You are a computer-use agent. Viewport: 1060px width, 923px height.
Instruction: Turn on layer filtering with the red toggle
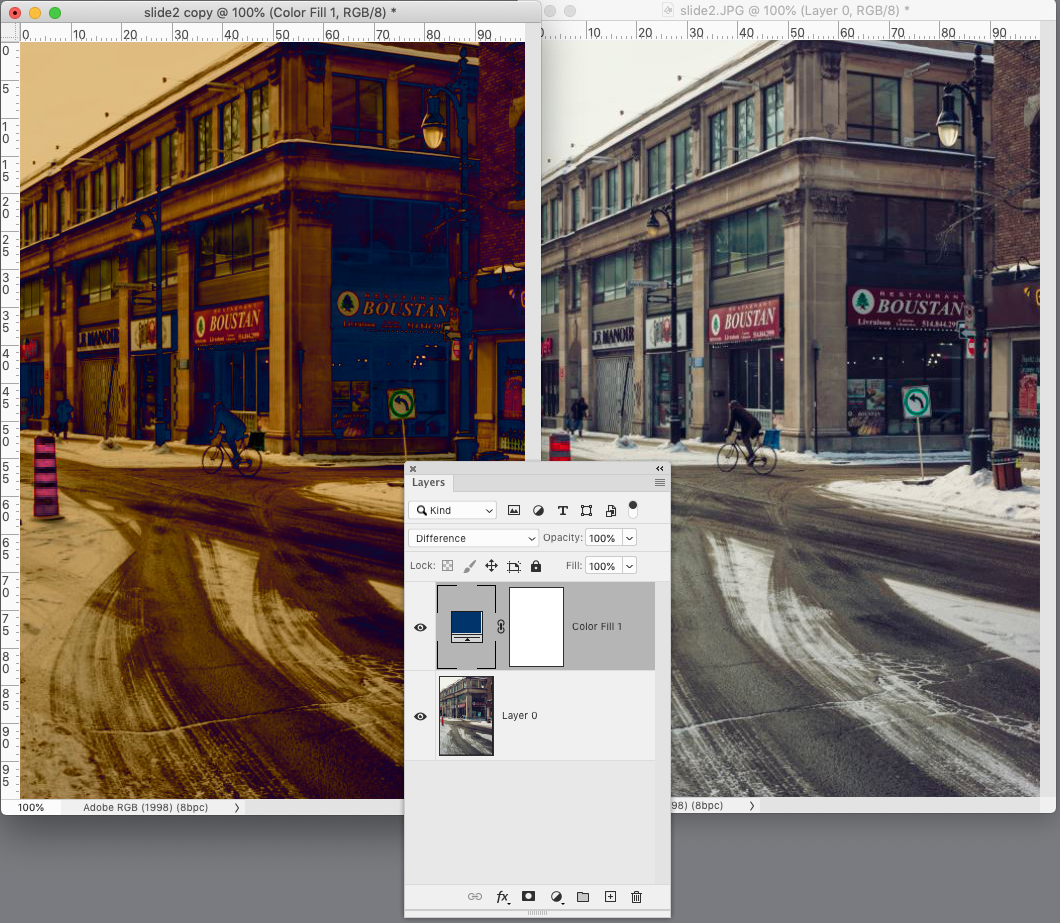pyautogui.click(x=633, y=510)
